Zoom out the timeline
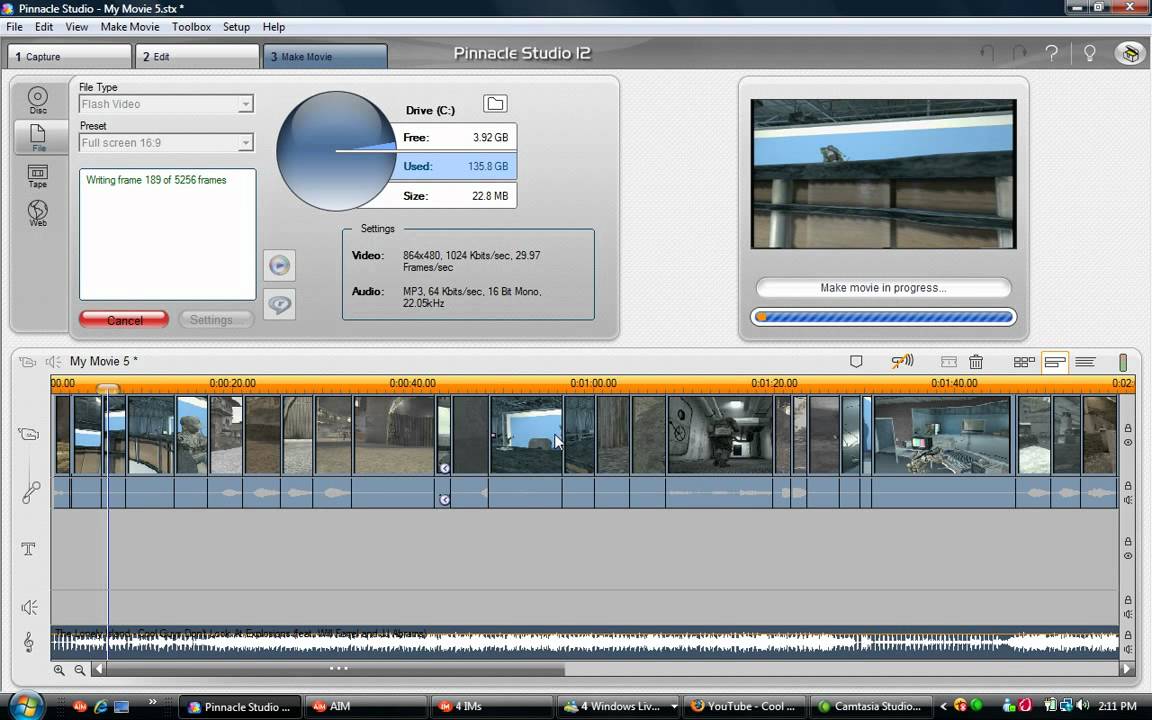This screenshot has height=720, width=1152. [x=79, y=669]
